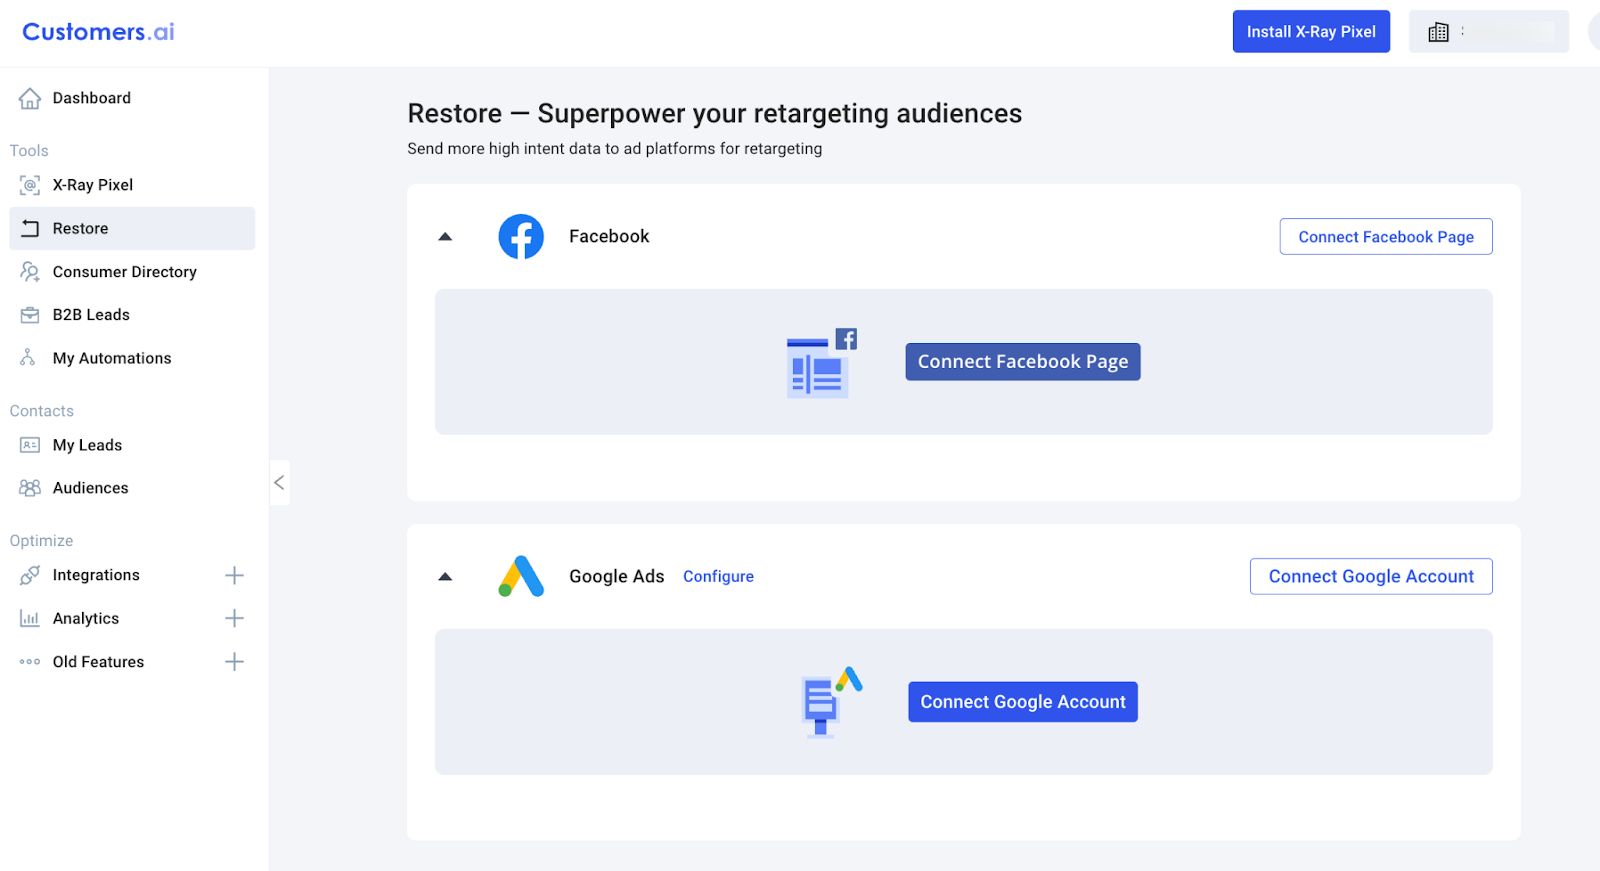Click solid blue Connect Google Account button
The height and width of the screenshot is (871, 1600).
coord(1023,702)
